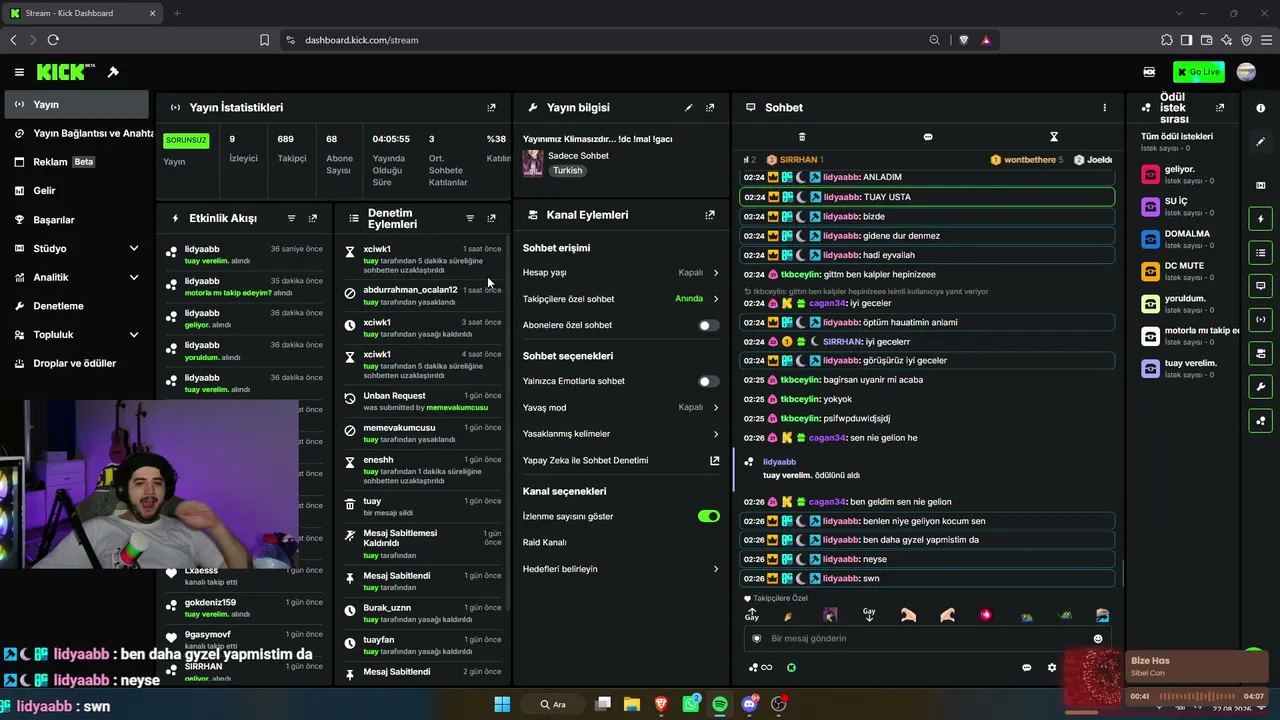
Task: Open Denetleme in the left sidebar
Action: [x=76, y=306]
